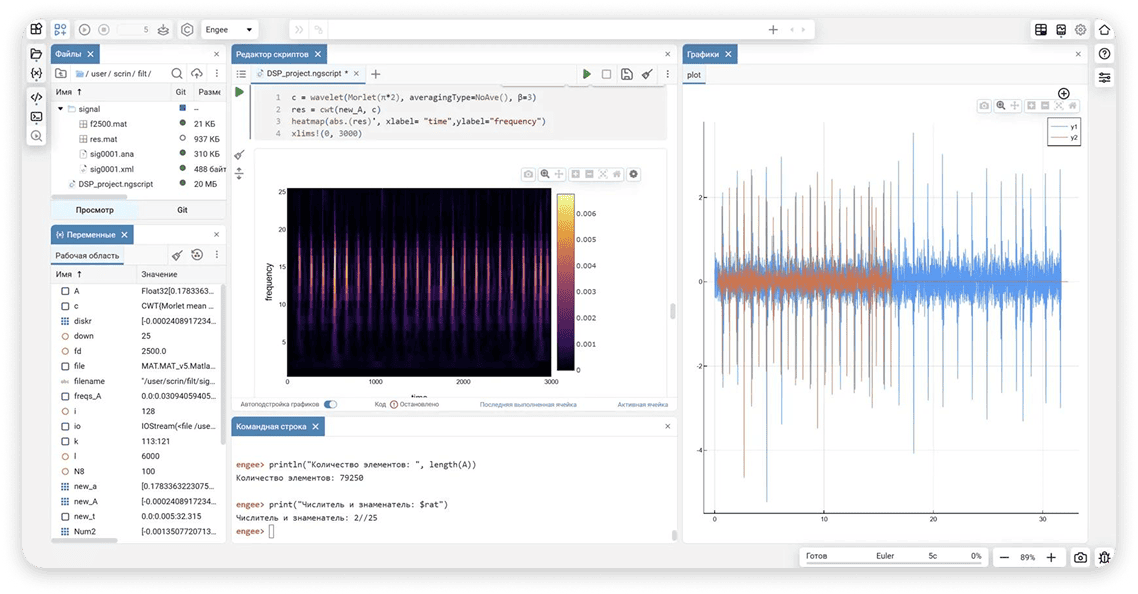Toggle the y2 series in the legend
Viewport: 1138px width, 594px height.
pyautogui.click(x=1064, y=138)
